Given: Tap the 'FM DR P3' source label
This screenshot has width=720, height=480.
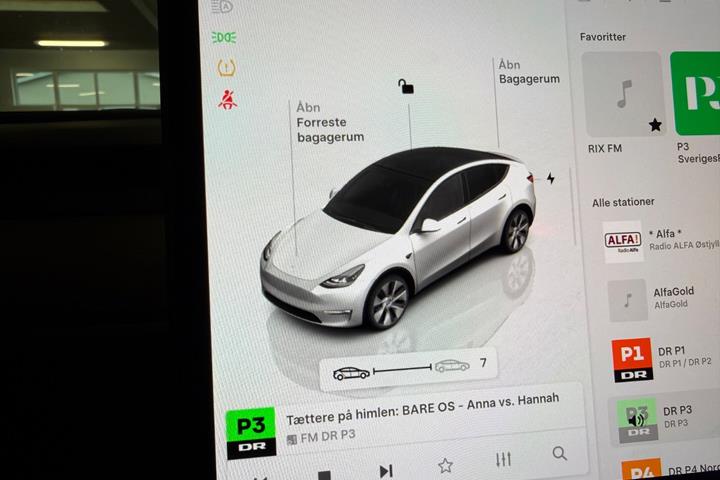Looking at the screenshot, I should (x=328, y=436).
